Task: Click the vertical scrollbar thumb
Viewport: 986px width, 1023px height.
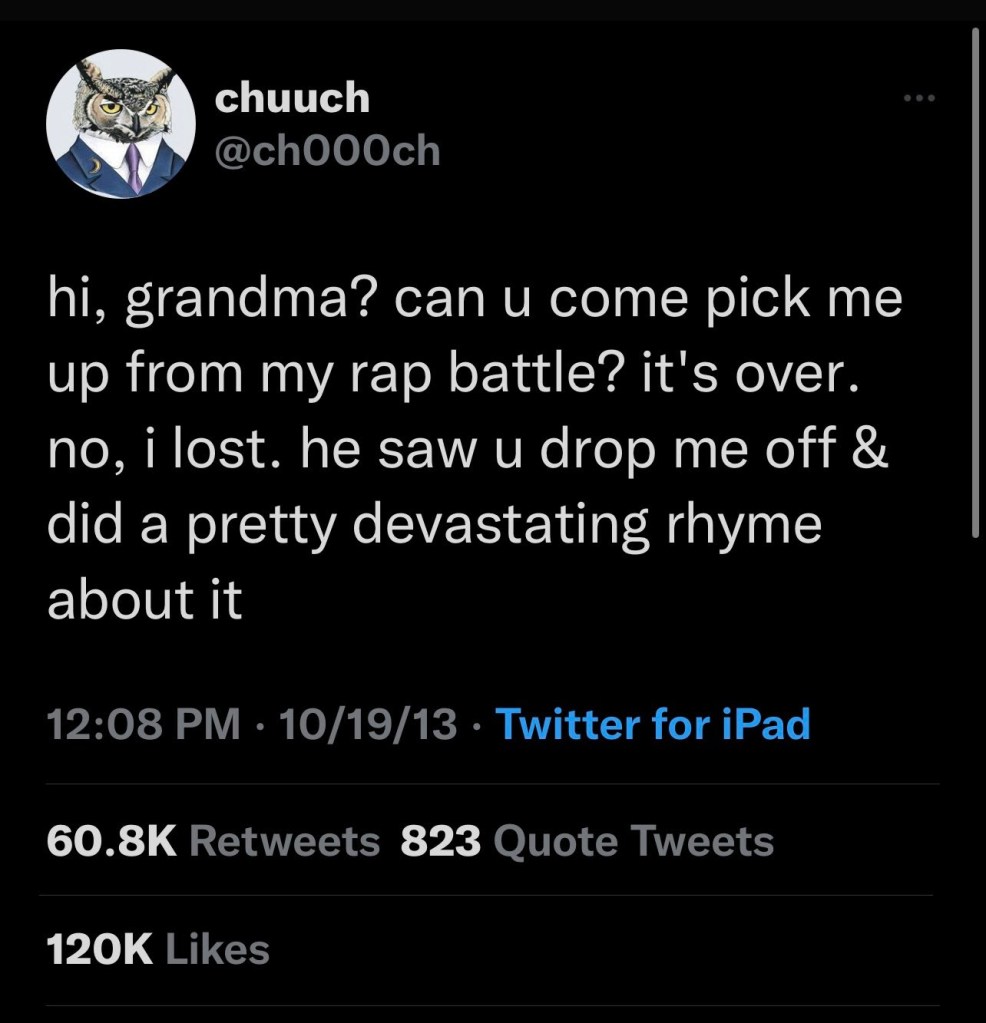Action: tap(976, 280)
